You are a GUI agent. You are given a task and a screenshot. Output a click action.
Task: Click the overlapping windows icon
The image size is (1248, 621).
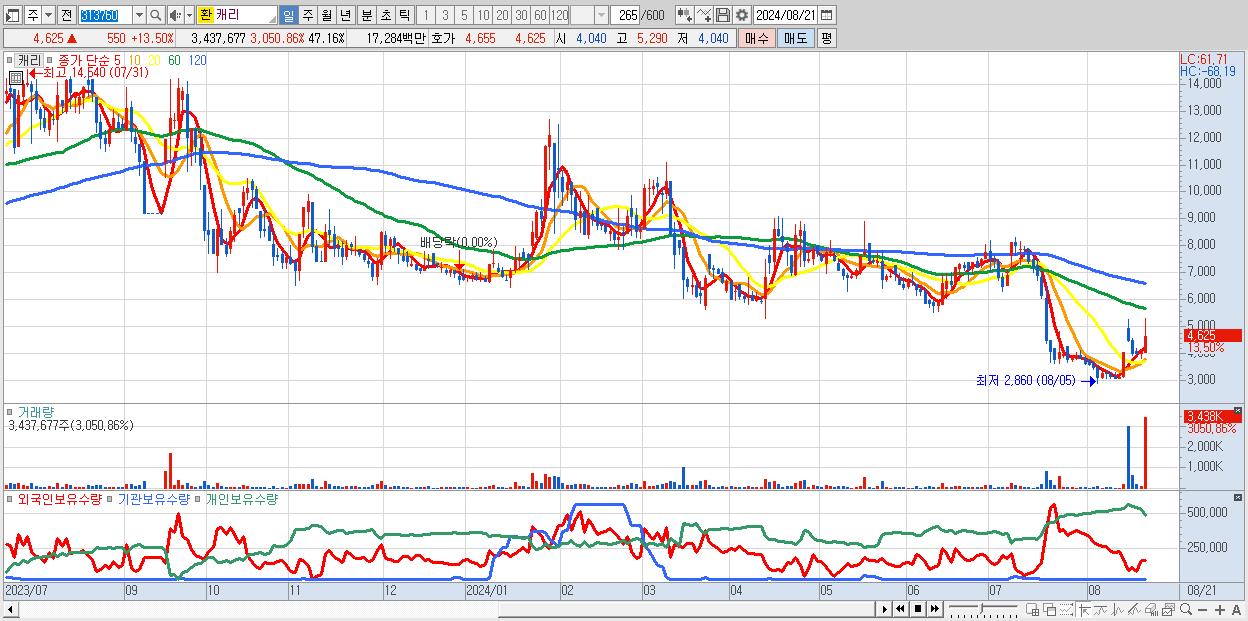coord(1049,610)
